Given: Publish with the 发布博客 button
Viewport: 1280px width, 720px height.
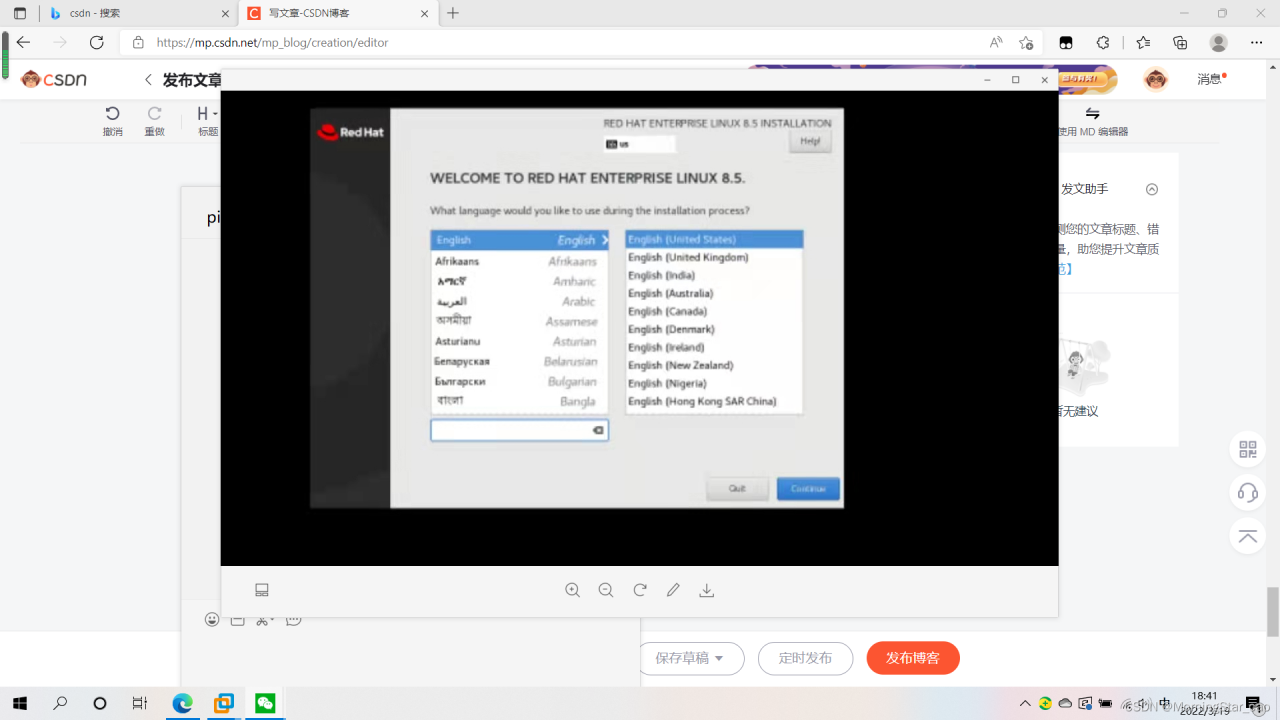Looking at the screenshot, I should pyautogui.click(x=913, y=658).
